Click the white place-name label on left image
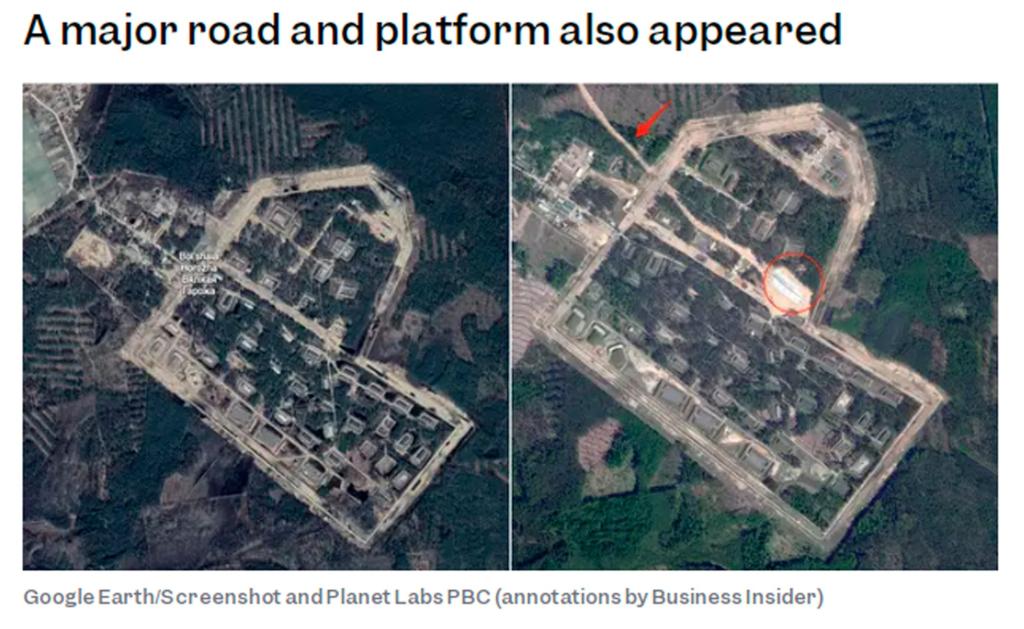Screen dimensions: 1024x629 [x=199, y=273]
